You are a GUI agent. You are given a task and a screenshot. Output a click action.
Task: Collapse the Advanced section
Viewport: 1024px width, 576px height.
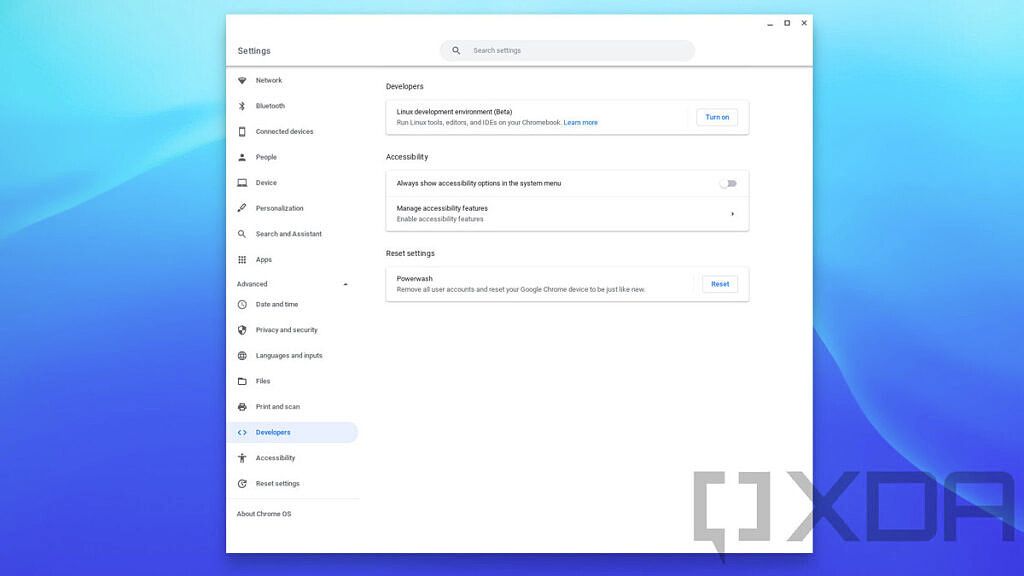coord(344,284)
